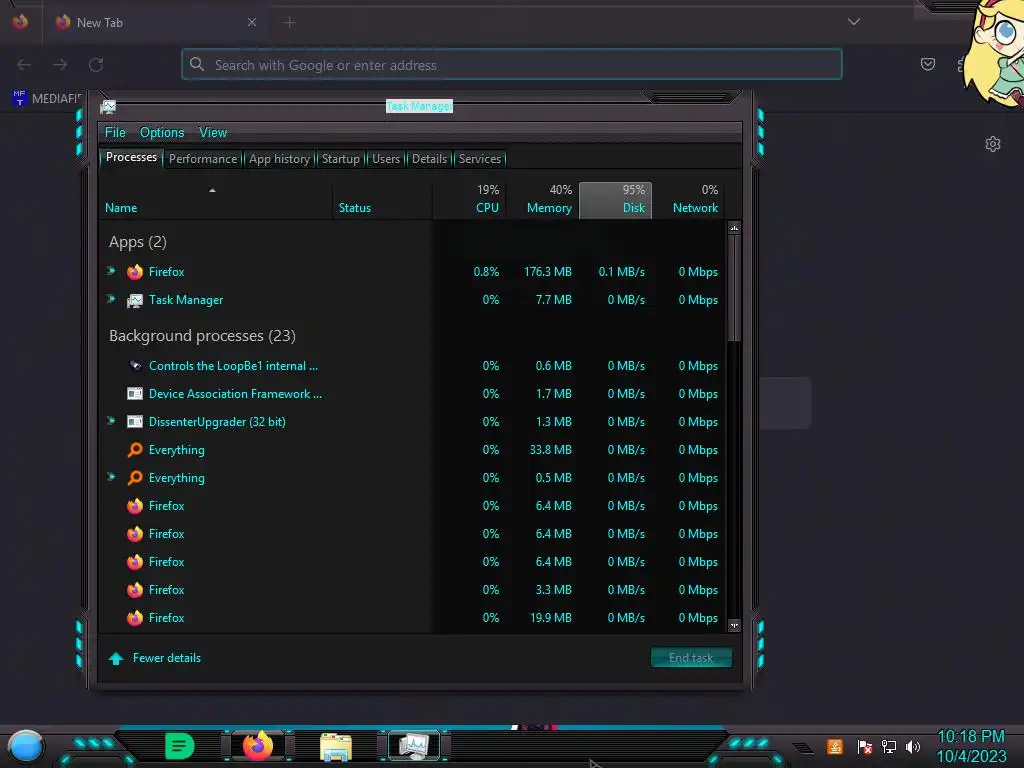Image resolution: width=1024 pixels, height=768 pixels.
Task: Select the Controls the LoopBe1 internal row
Action: coord(411,366)
